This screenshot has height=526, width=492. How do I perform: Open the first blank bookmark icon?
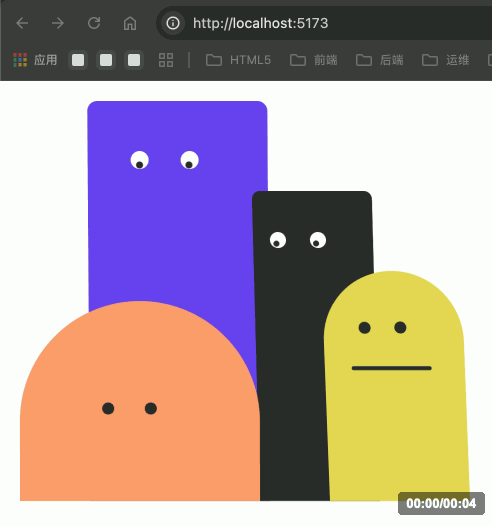(78, 60)
